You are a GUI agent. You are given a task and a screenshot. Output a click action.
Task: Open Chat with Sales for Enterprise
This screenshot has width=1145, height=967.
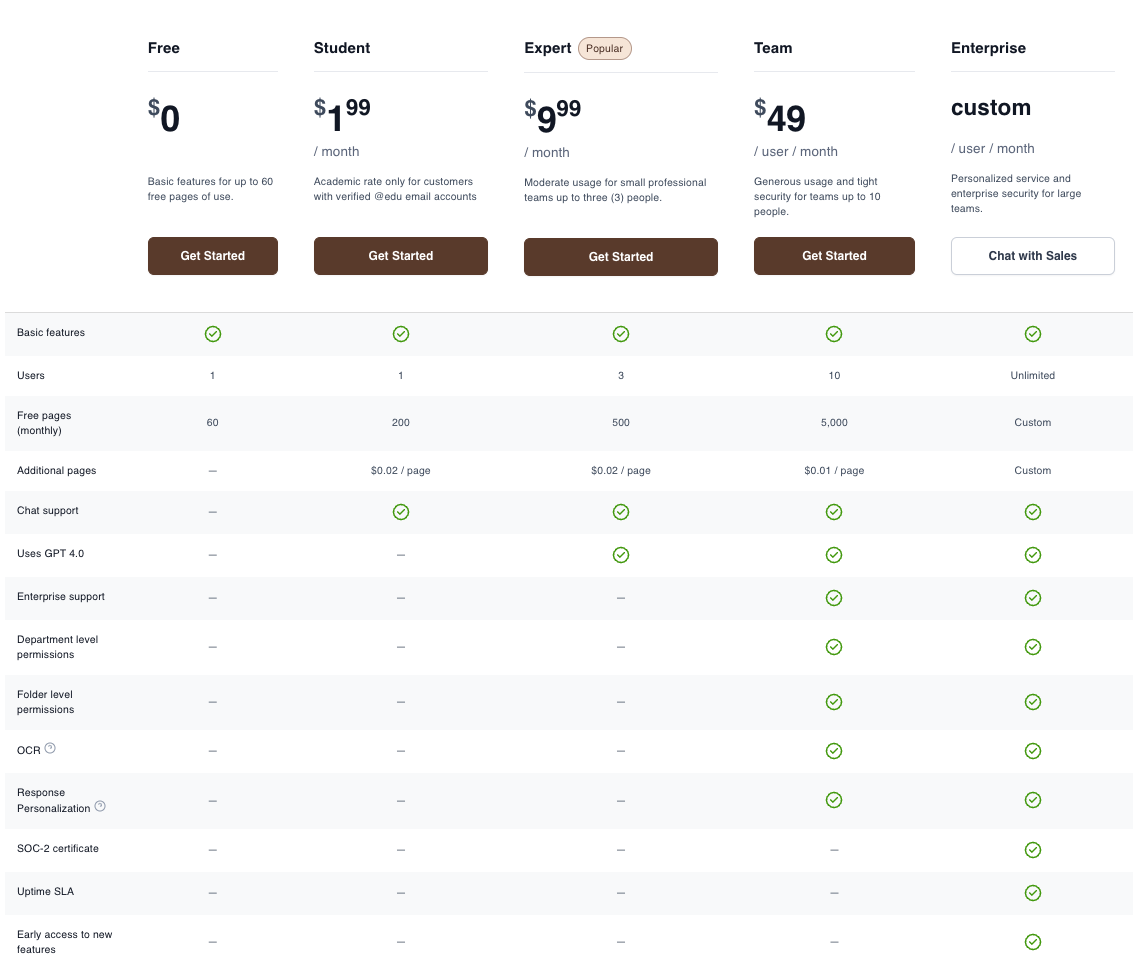coord(1032,256)
